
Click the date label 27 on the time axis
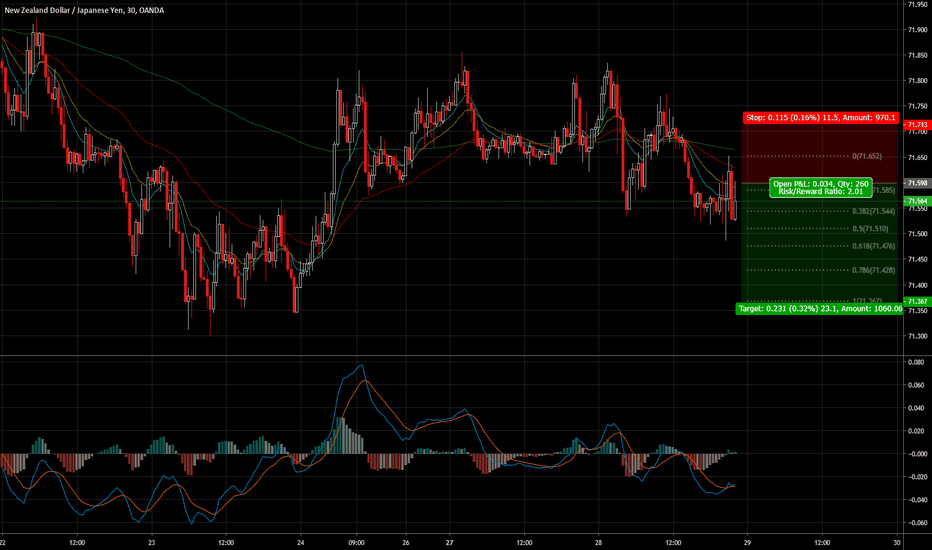click(450, 542)
